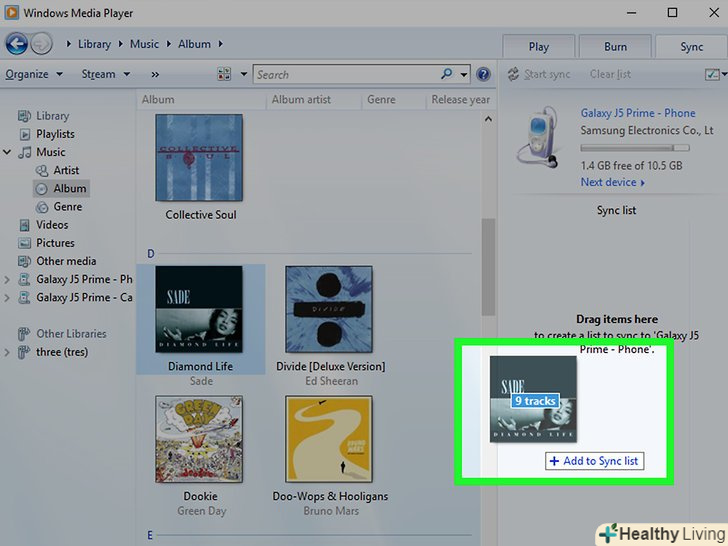Click Library in the breadcrumb path
This screenshot has height=546, width=728.
click(94, 44)
